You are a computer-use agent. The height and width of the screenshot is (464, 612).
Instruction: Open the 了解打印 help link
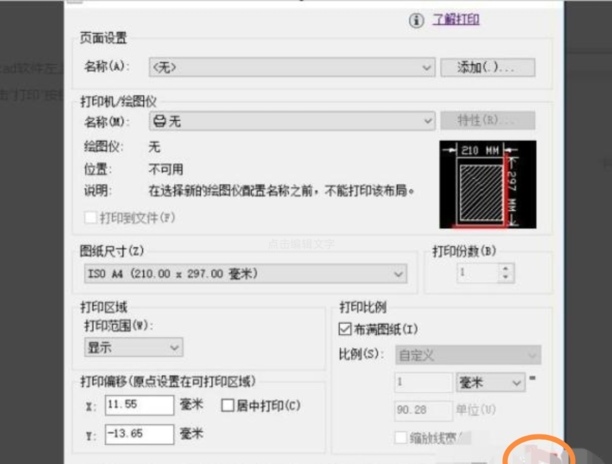[456, 19]
